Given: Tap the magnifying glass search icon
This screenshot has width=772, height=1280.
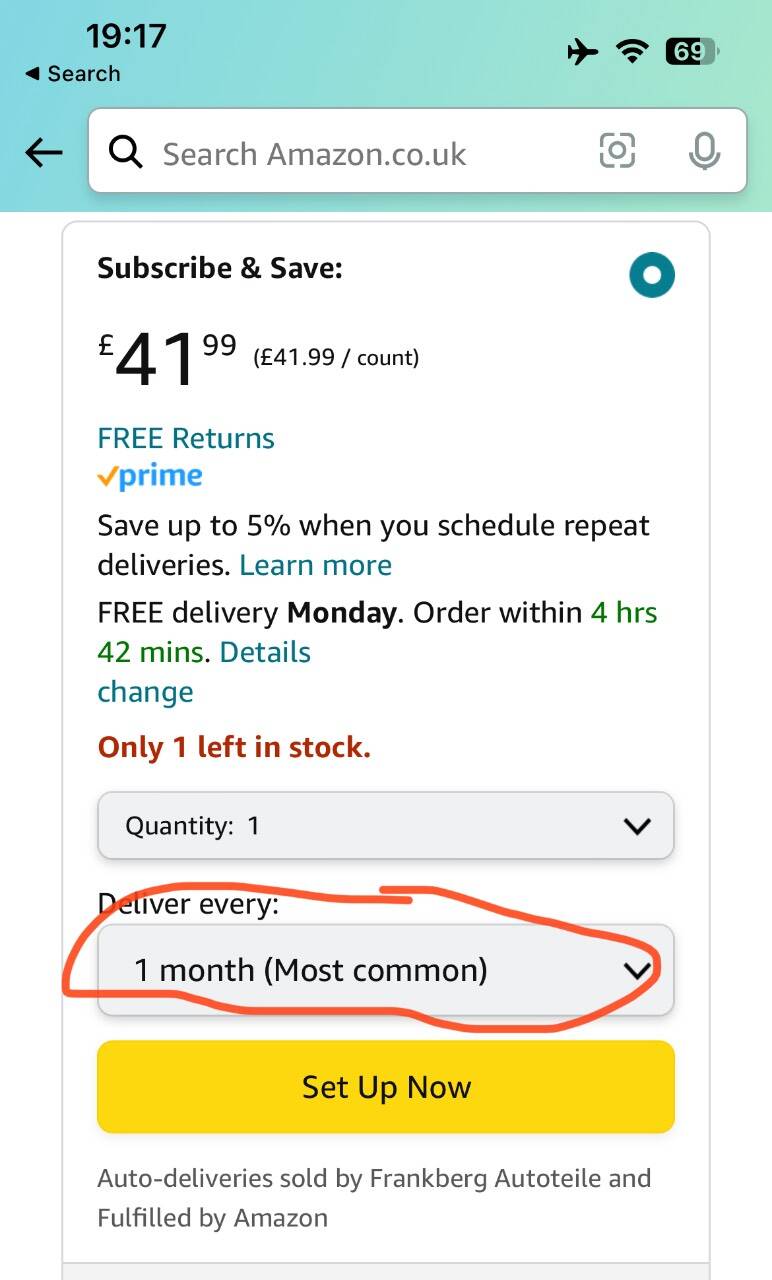Looking at the screenshot, I should pos(126,152).
